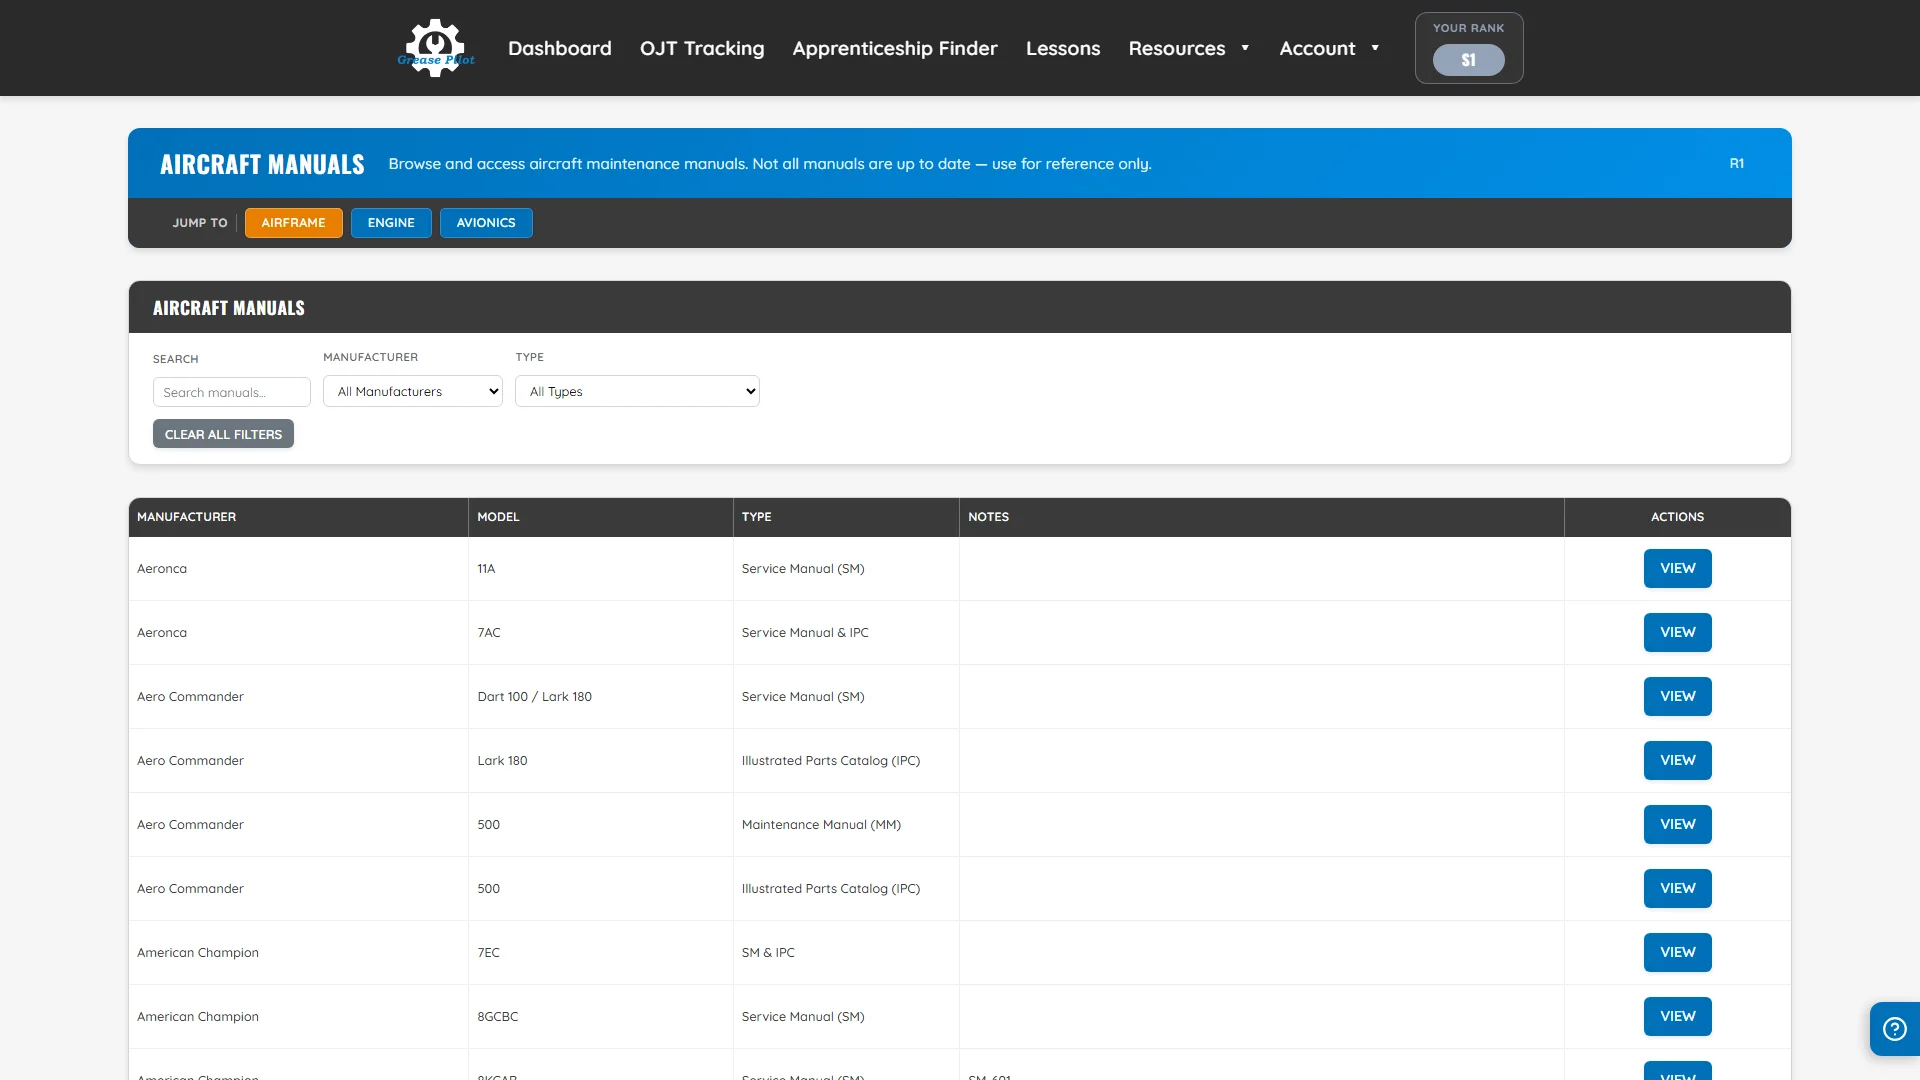Image resolution: width=1920 pixels, height=1080 pixels.
Task: Open the help question-mark widget
Action: point(1894,1029)
